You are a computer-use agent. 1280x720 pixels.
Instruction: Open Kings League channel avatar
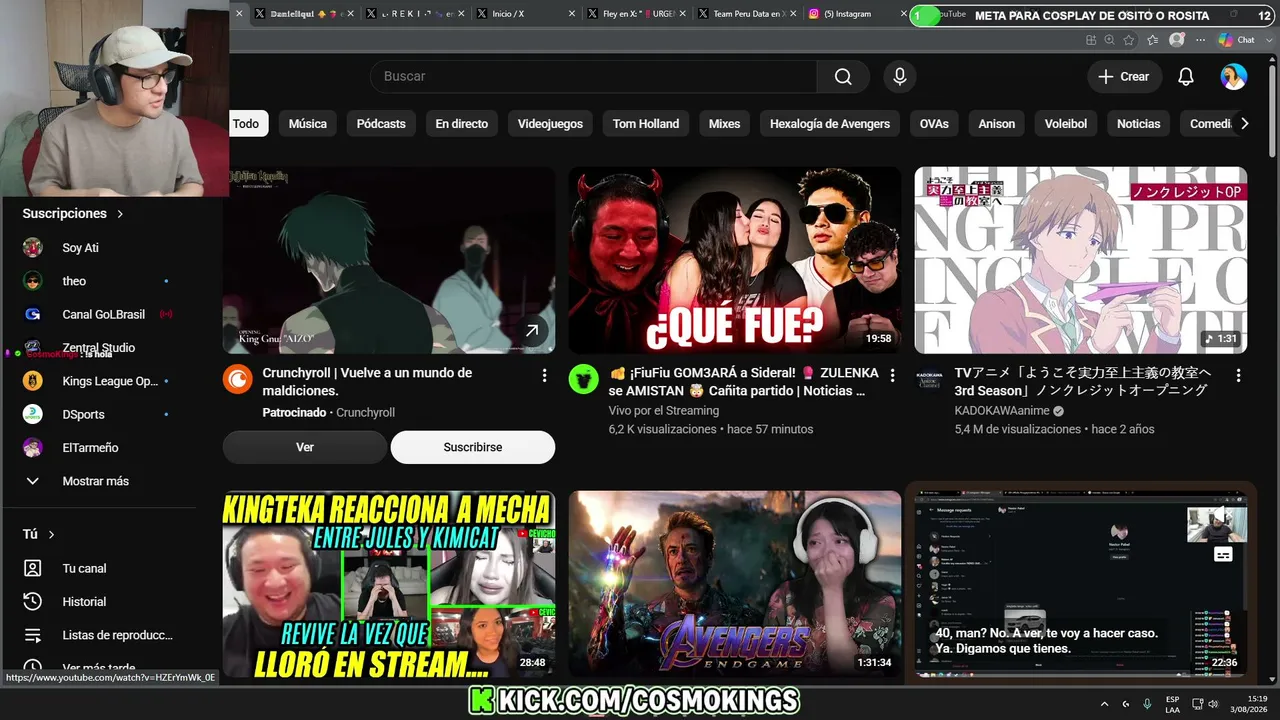33,381
